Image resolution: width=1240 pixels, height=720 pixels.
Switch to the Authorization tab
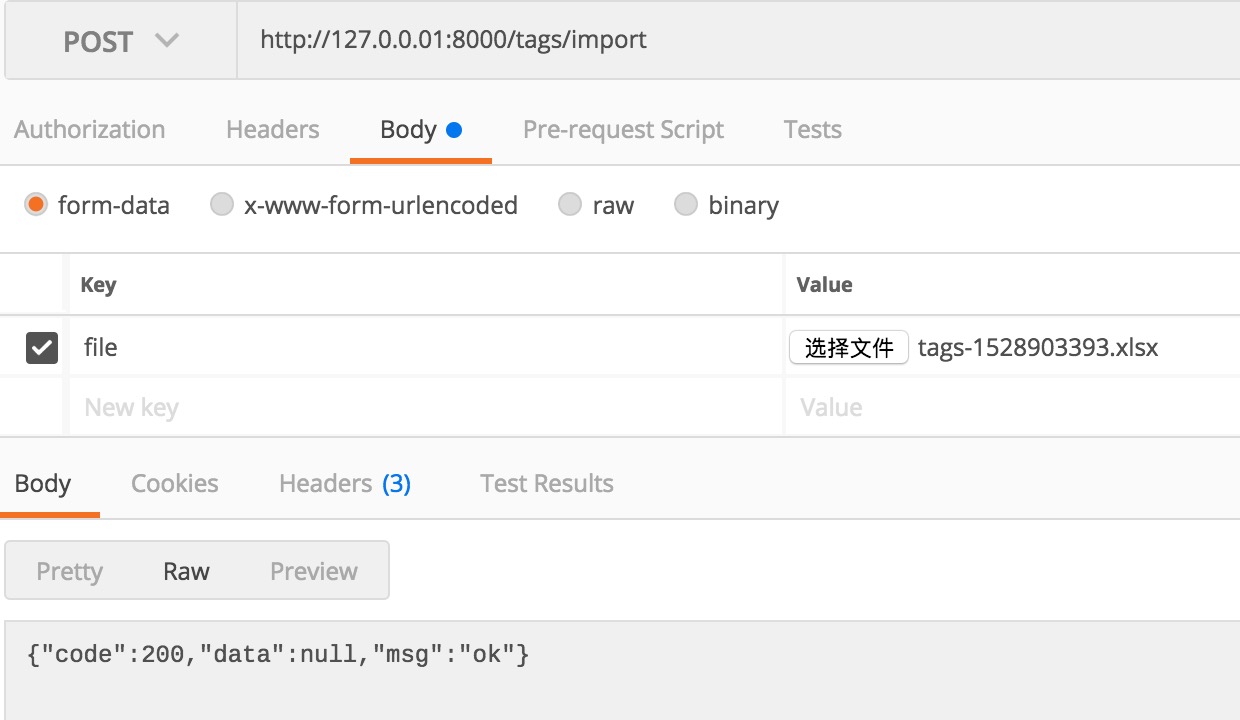[x=89, y=130]
